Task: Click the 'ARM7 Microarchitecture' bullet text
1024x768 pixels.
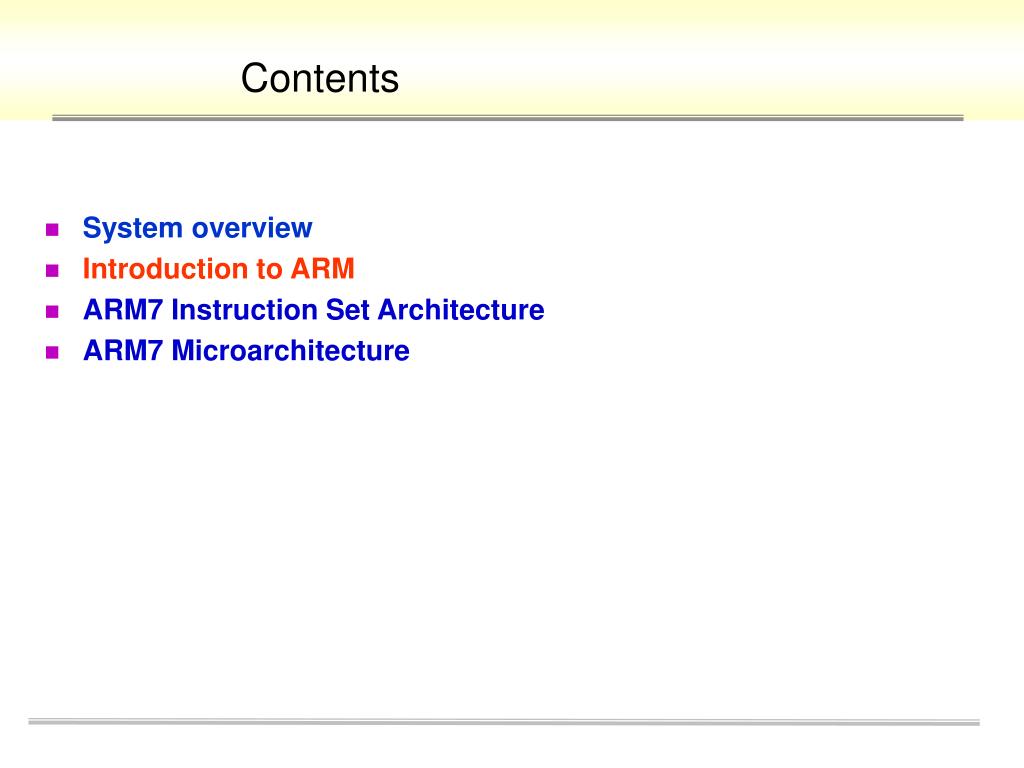Action: coord(246,351)
